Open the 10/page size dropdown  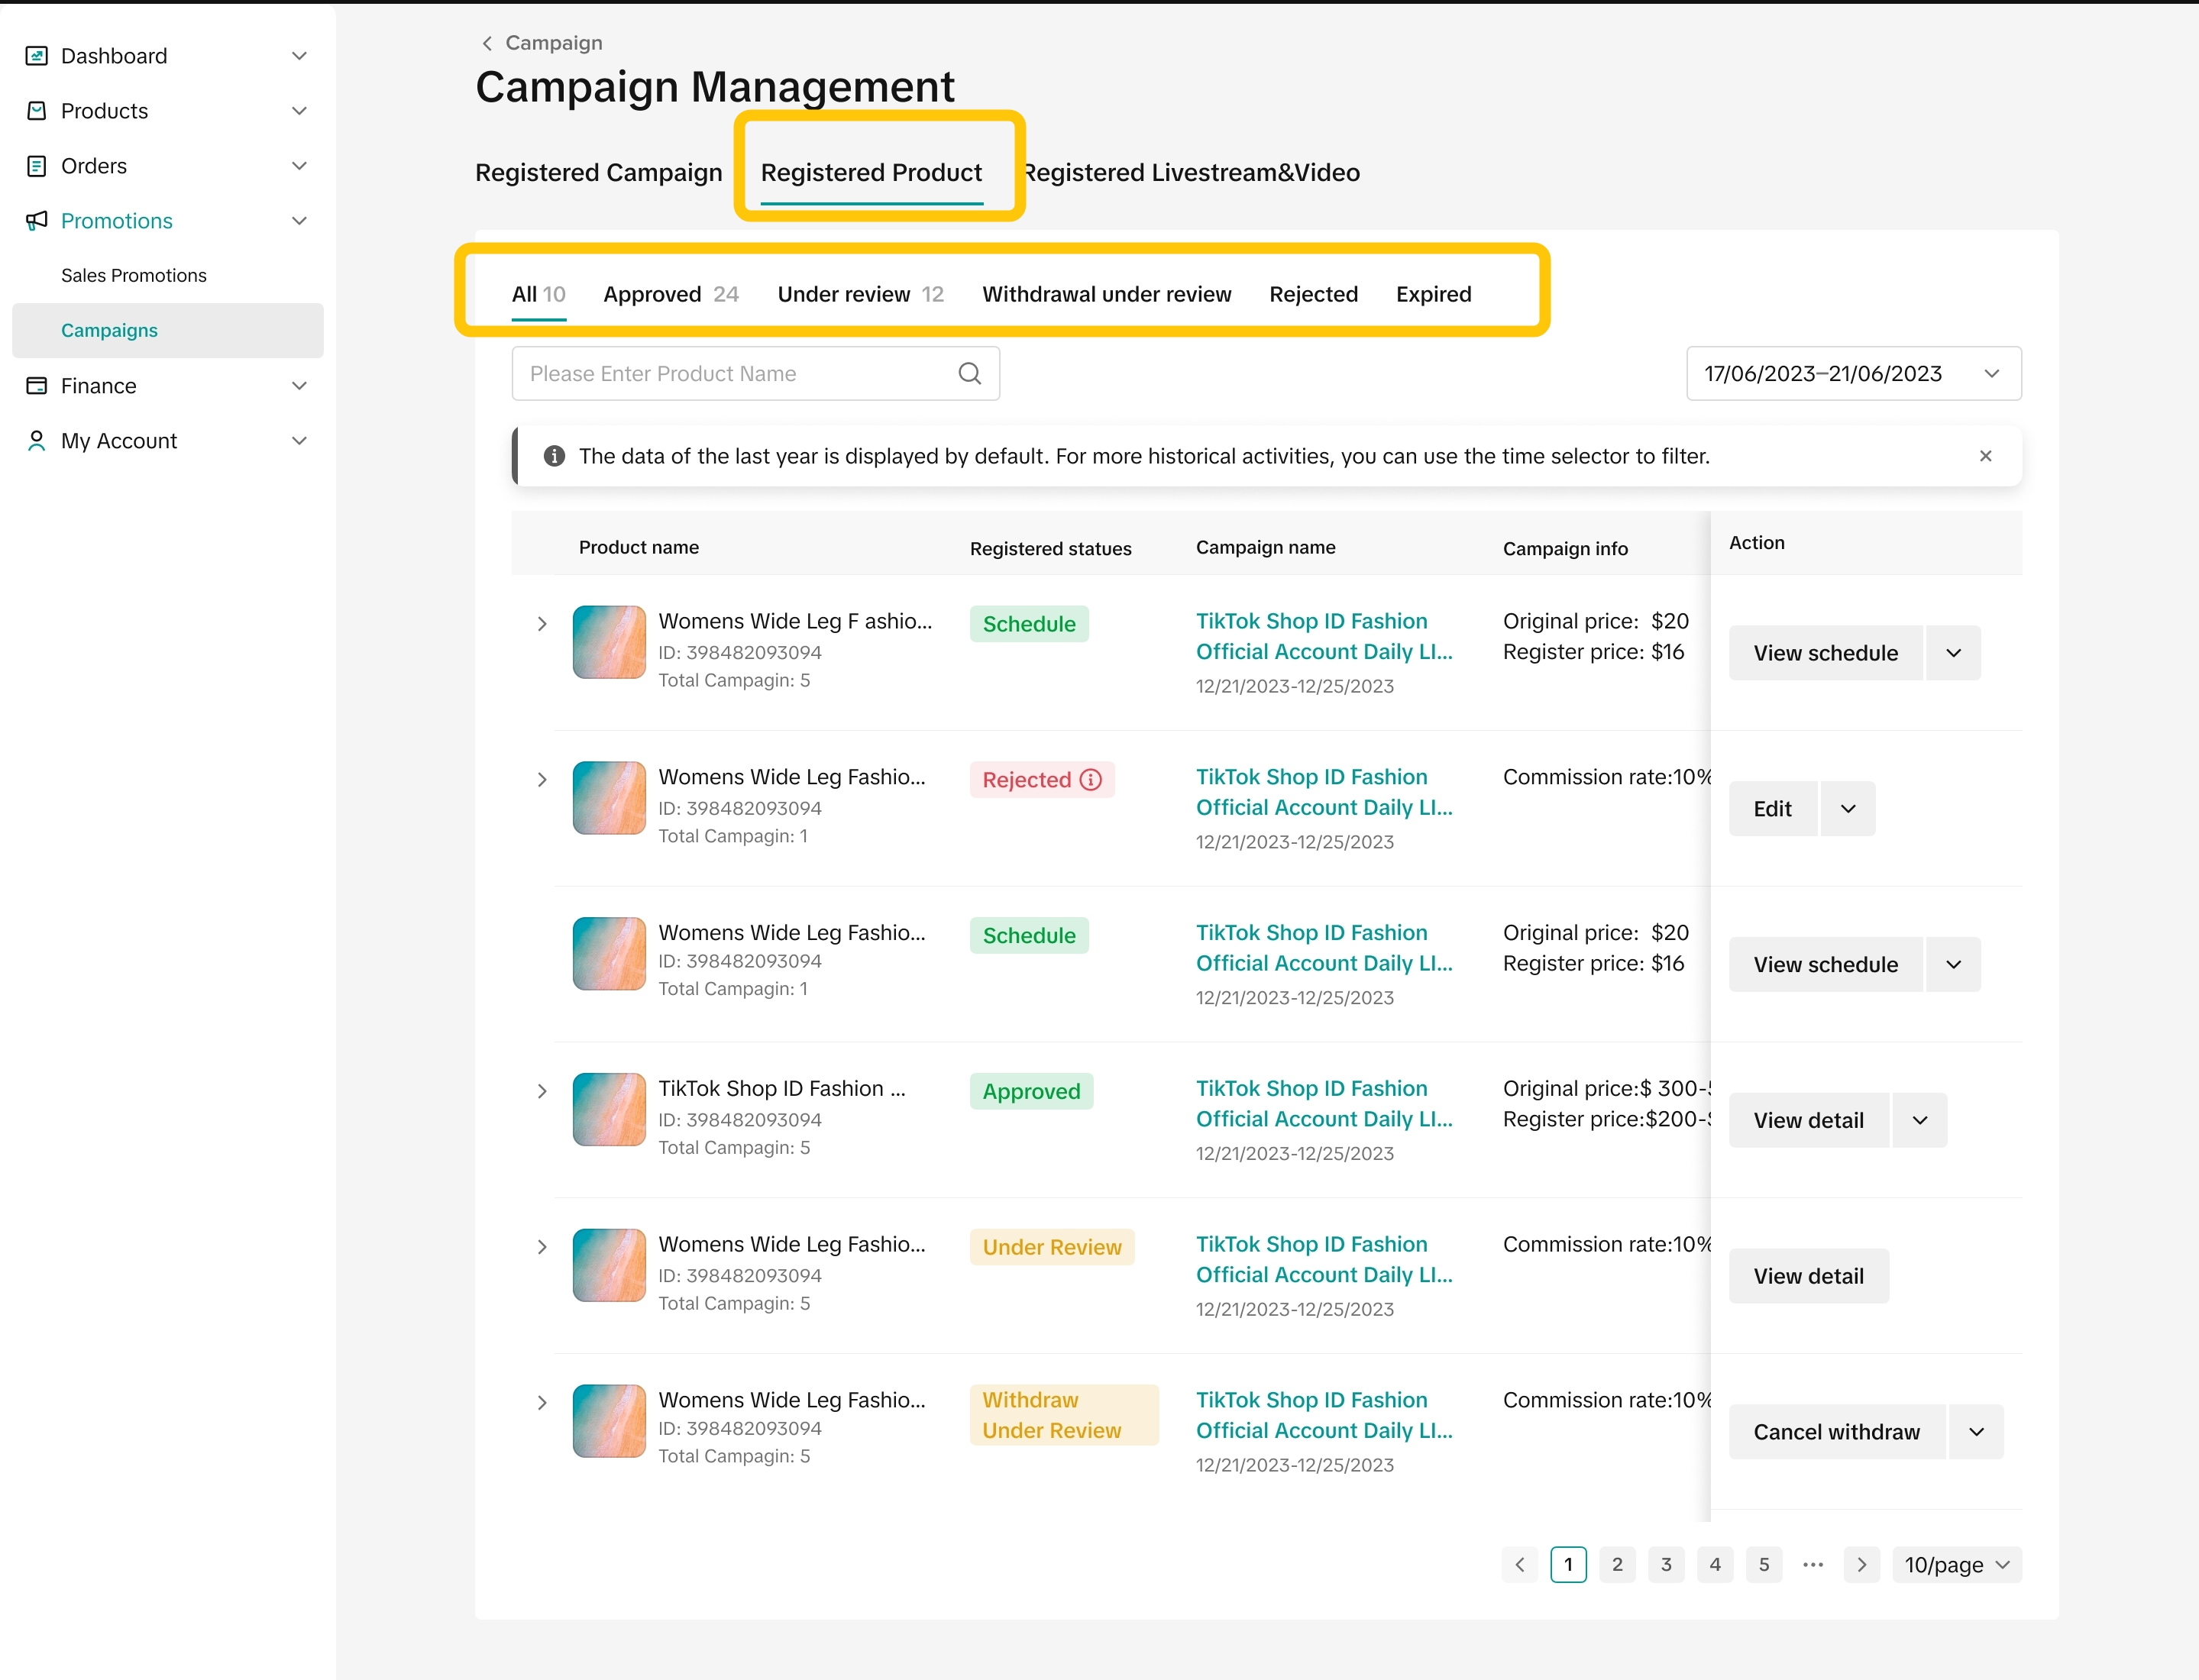click(x=1956, y=1565)
